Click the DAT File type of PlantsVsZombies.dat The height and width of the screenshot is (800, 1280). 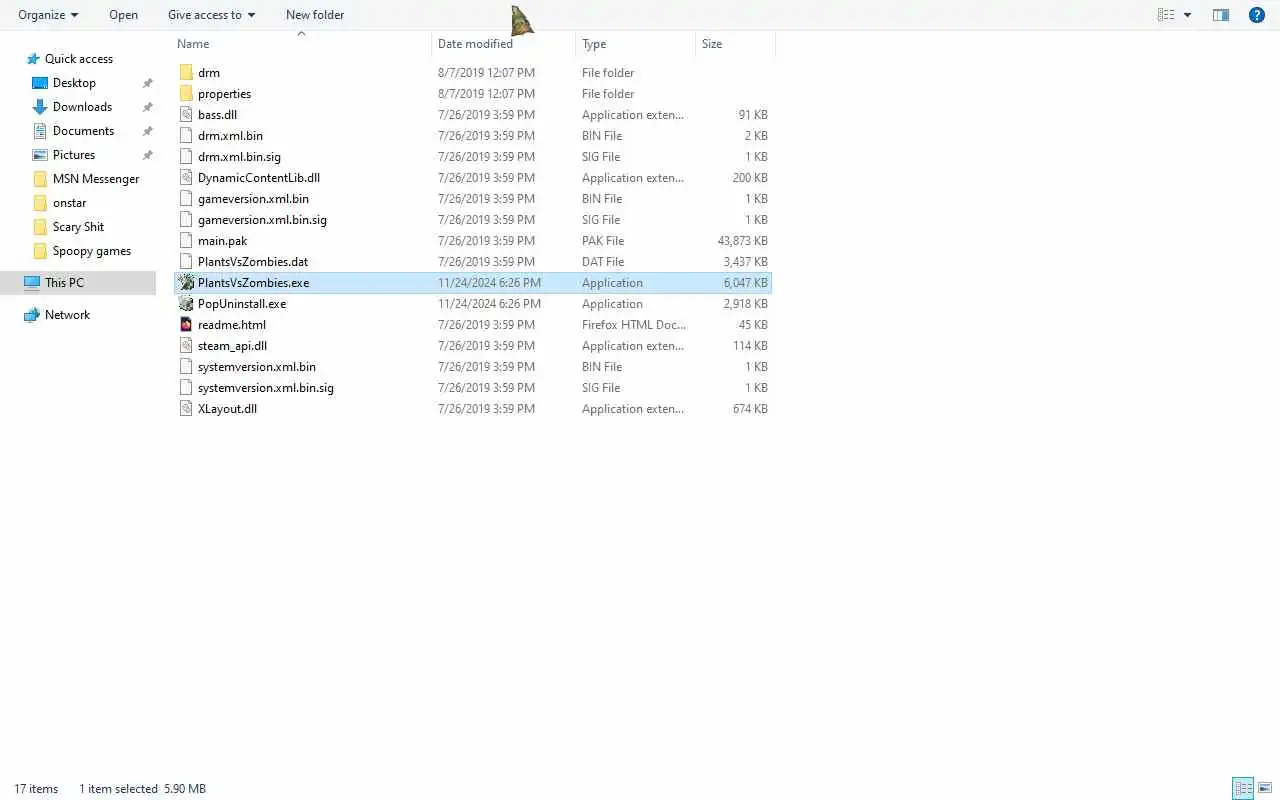pos(603,262)
